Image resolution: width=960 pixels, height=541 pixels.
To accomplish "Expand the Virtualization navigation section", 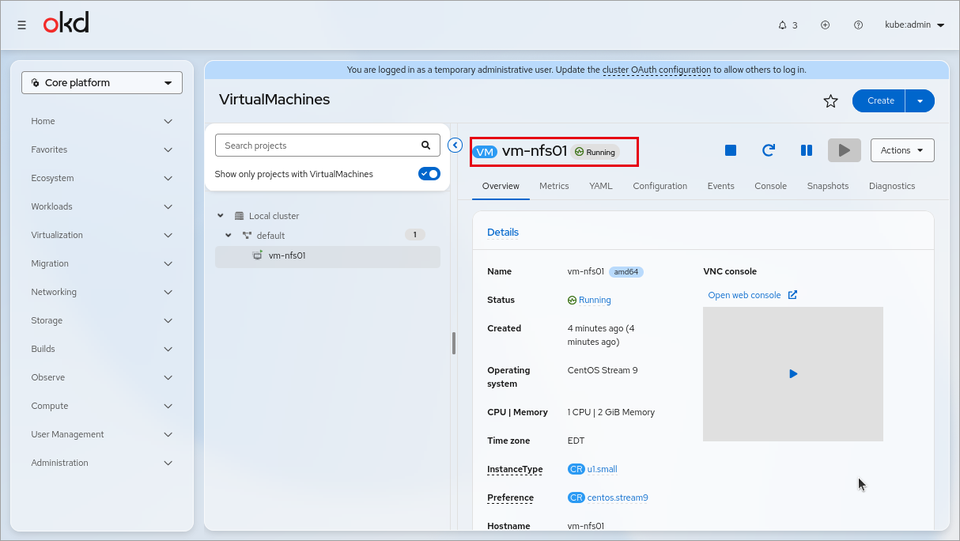I will 102,235.
